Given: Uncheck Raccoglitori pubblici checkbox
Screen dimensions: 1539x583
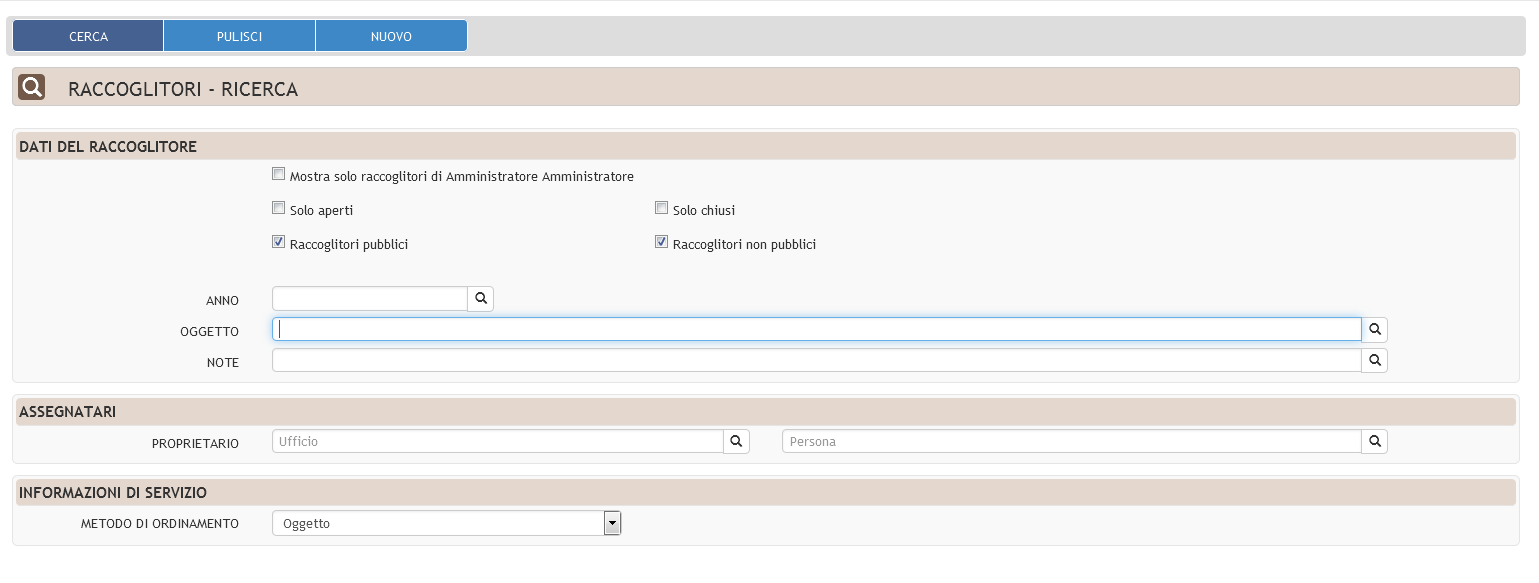Looking at the screenshot, I should [x=279, y=243].
